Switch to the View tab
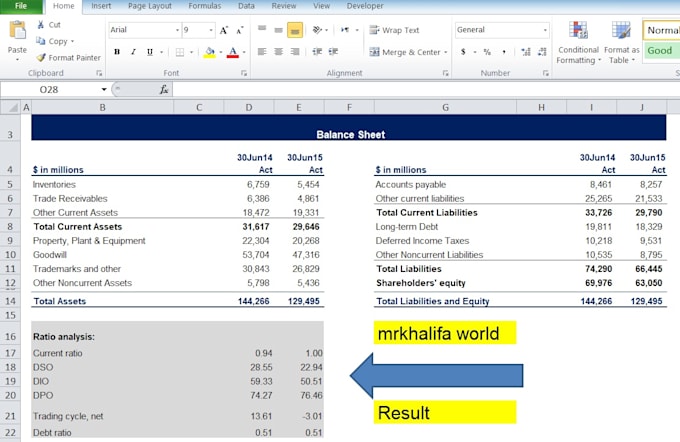Viewport: 680px width, 442px height. 321,6
